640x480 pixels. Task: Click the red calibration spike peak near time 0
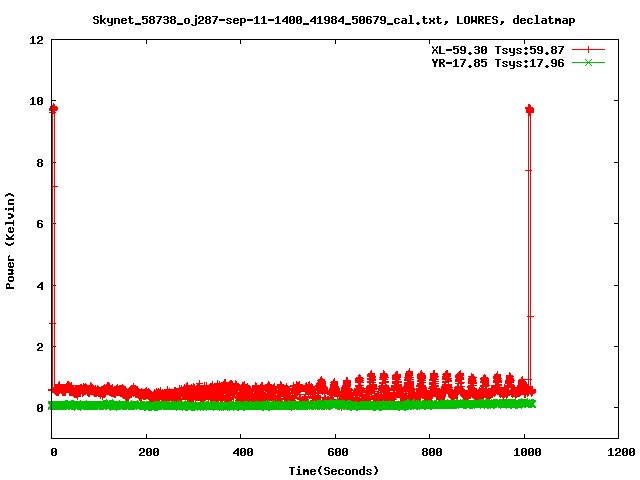coord(53,109)
